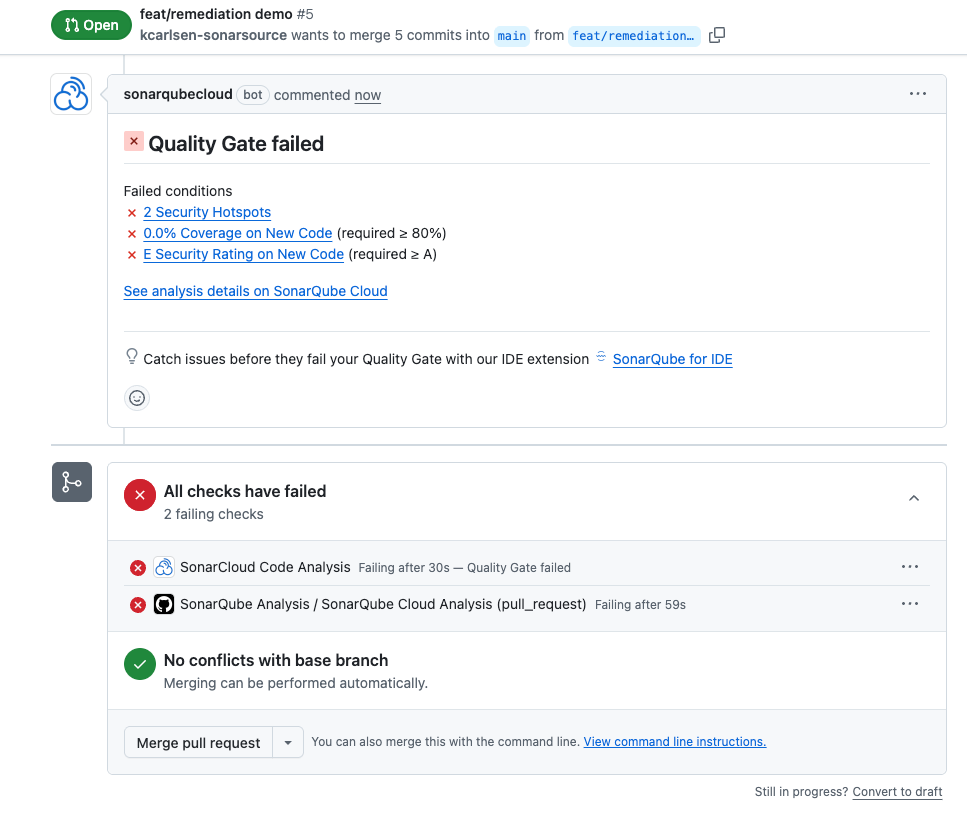Open options for SonarCloud Code Analysis check

(x=909, y=567)
